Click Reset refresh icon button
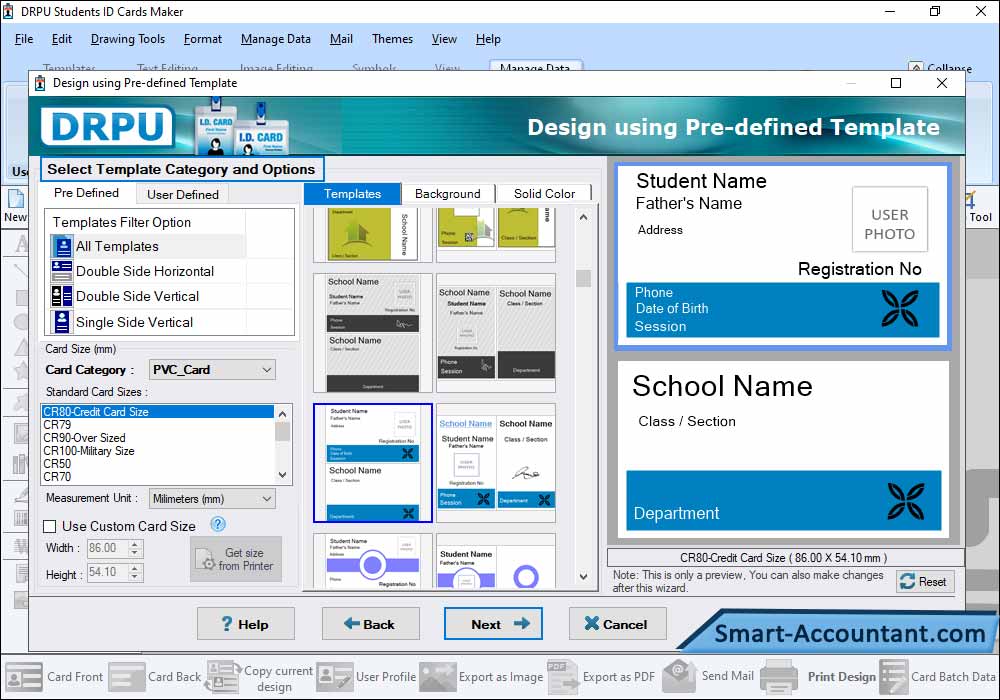Viewport: 1000px width, 700px height. pyautogui.click(x=925, y=581)
